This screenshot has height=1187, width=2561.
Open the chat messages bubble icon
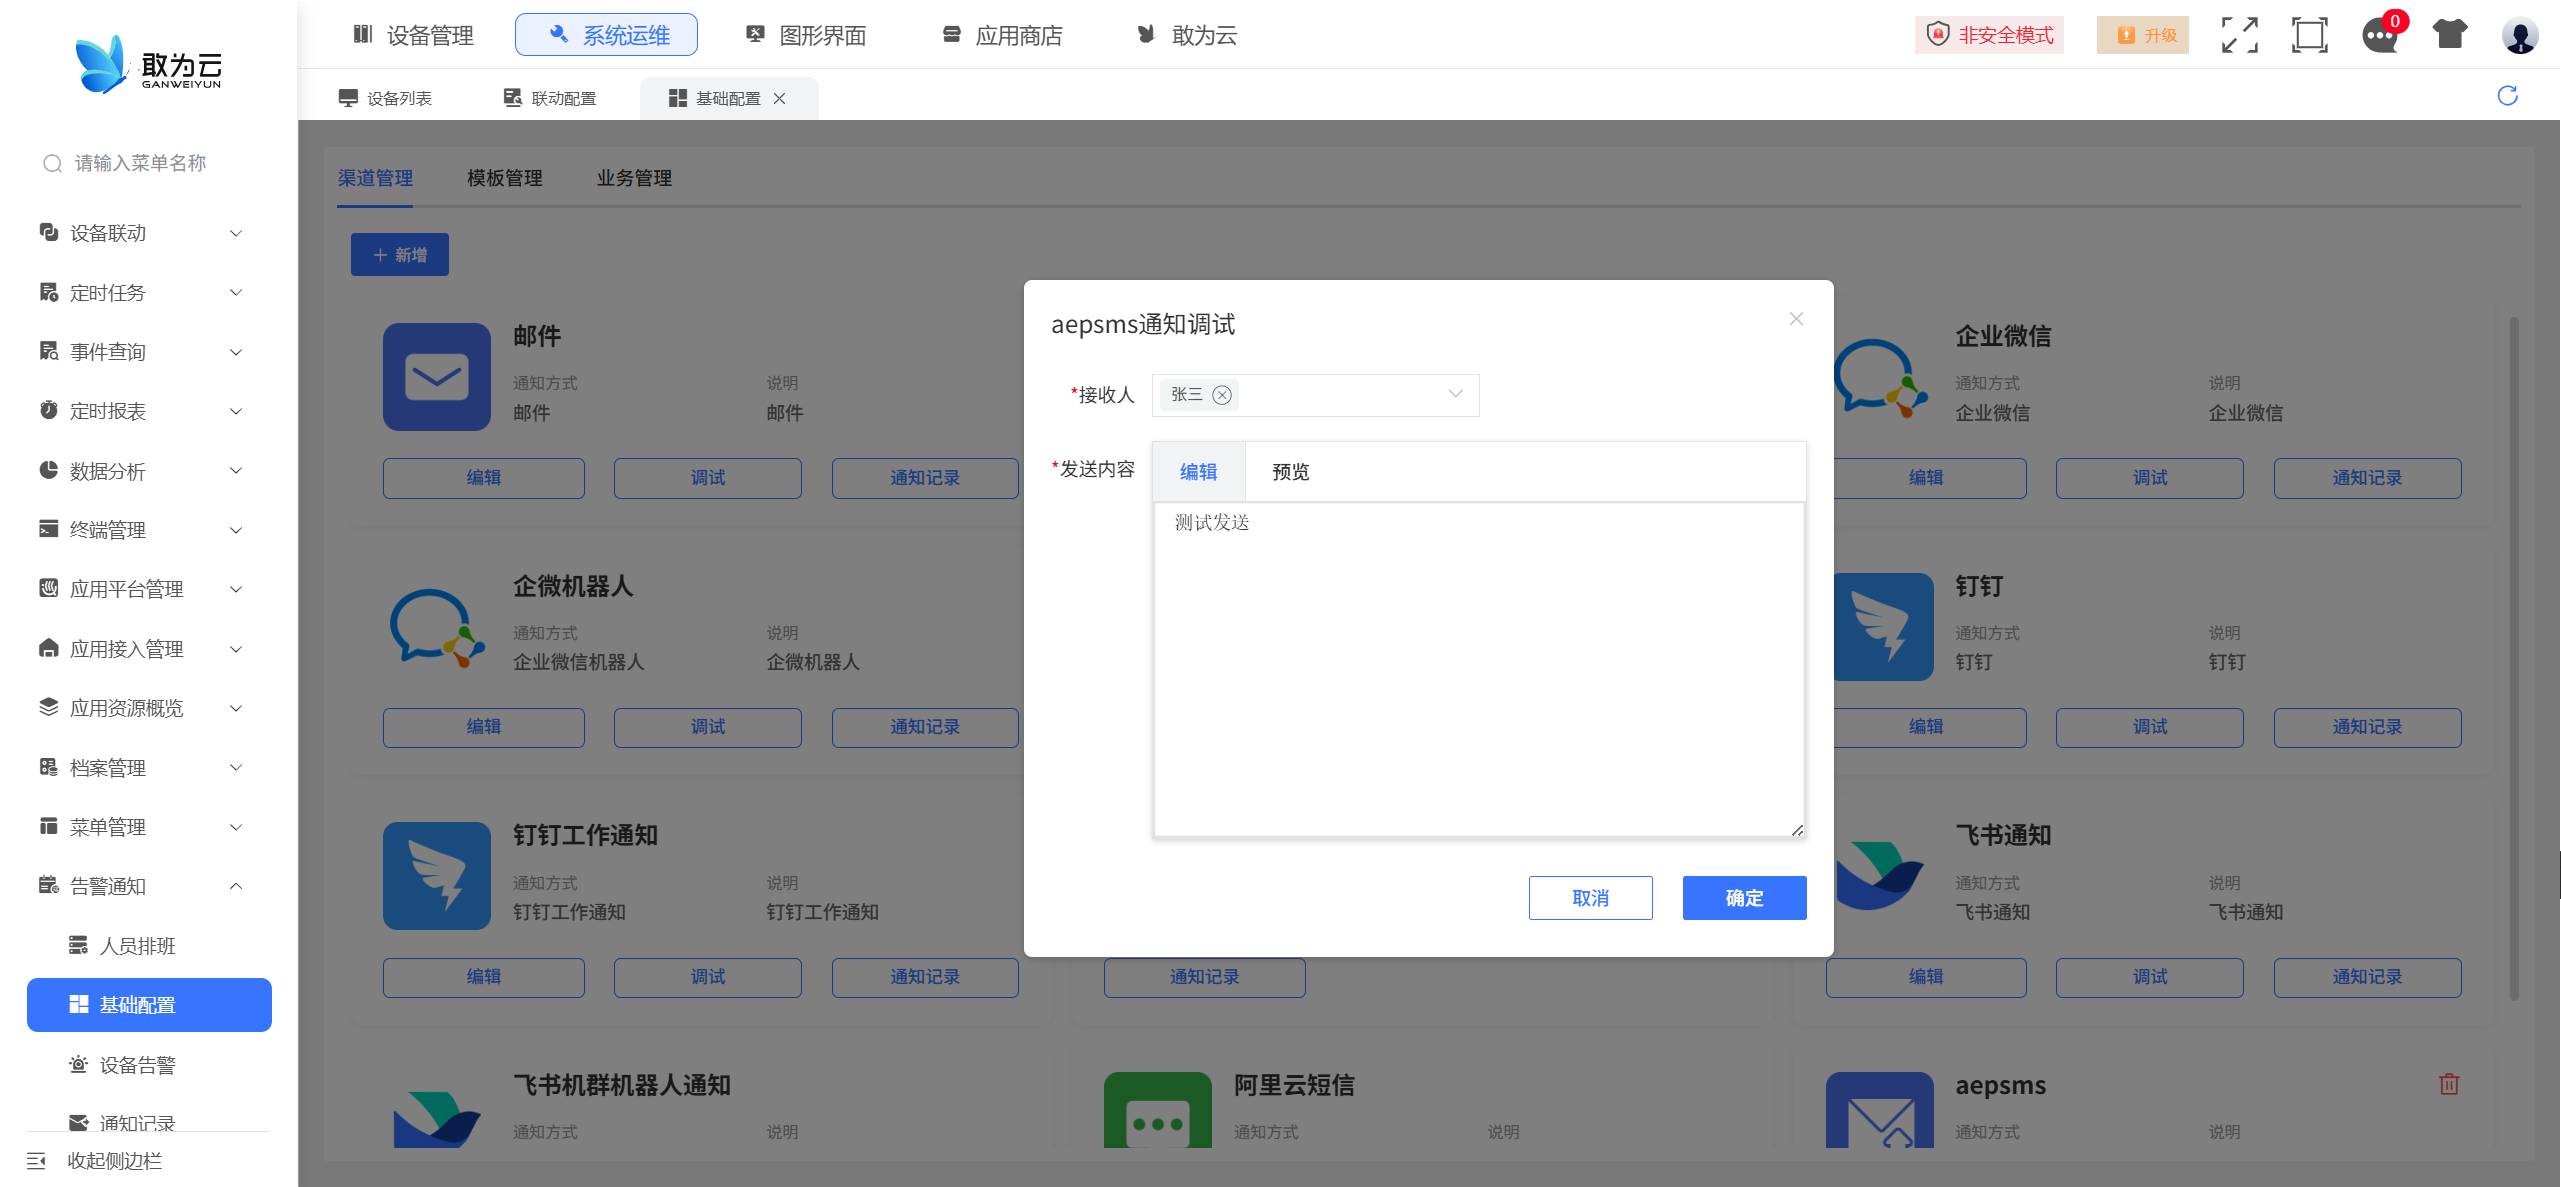pyautogui.click(x=2380, y=35)
